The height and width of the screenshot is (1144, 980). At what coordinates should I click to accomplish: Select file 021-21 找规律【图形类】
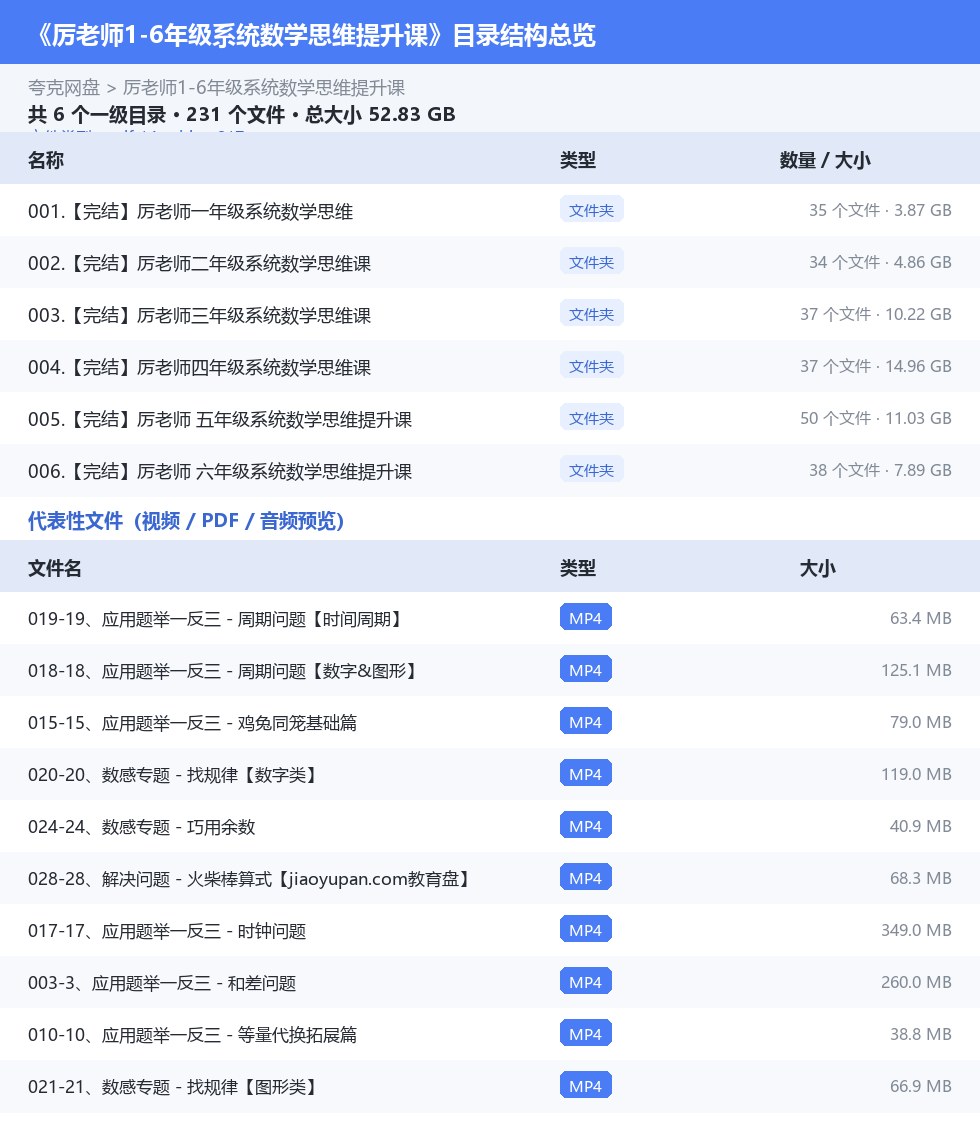click(x=174, y=1087)
